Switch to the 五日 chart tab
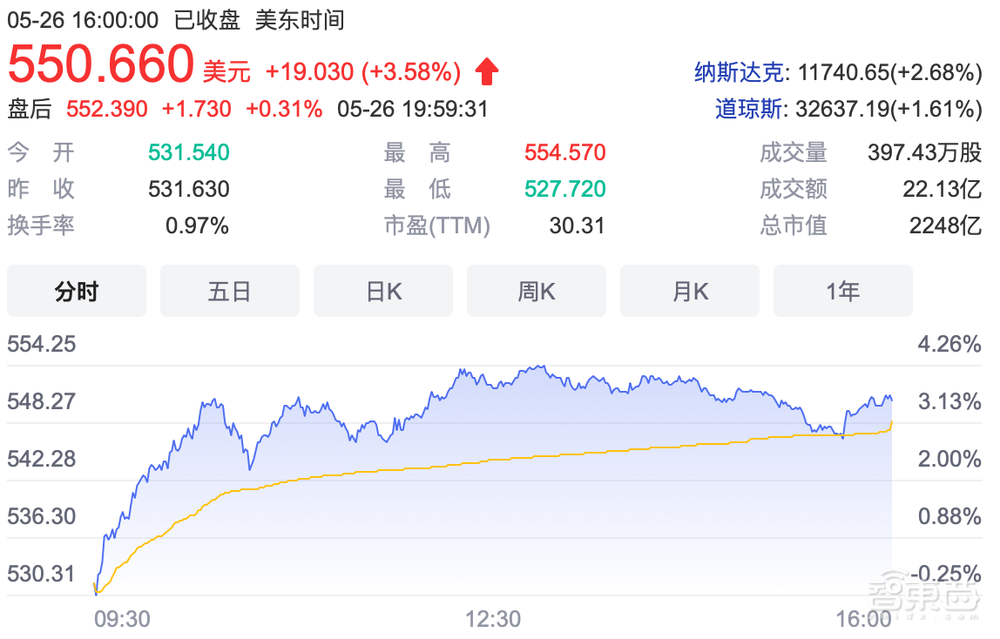Image resolution: width=1000 pixels, height=639 pixels. 229,290
